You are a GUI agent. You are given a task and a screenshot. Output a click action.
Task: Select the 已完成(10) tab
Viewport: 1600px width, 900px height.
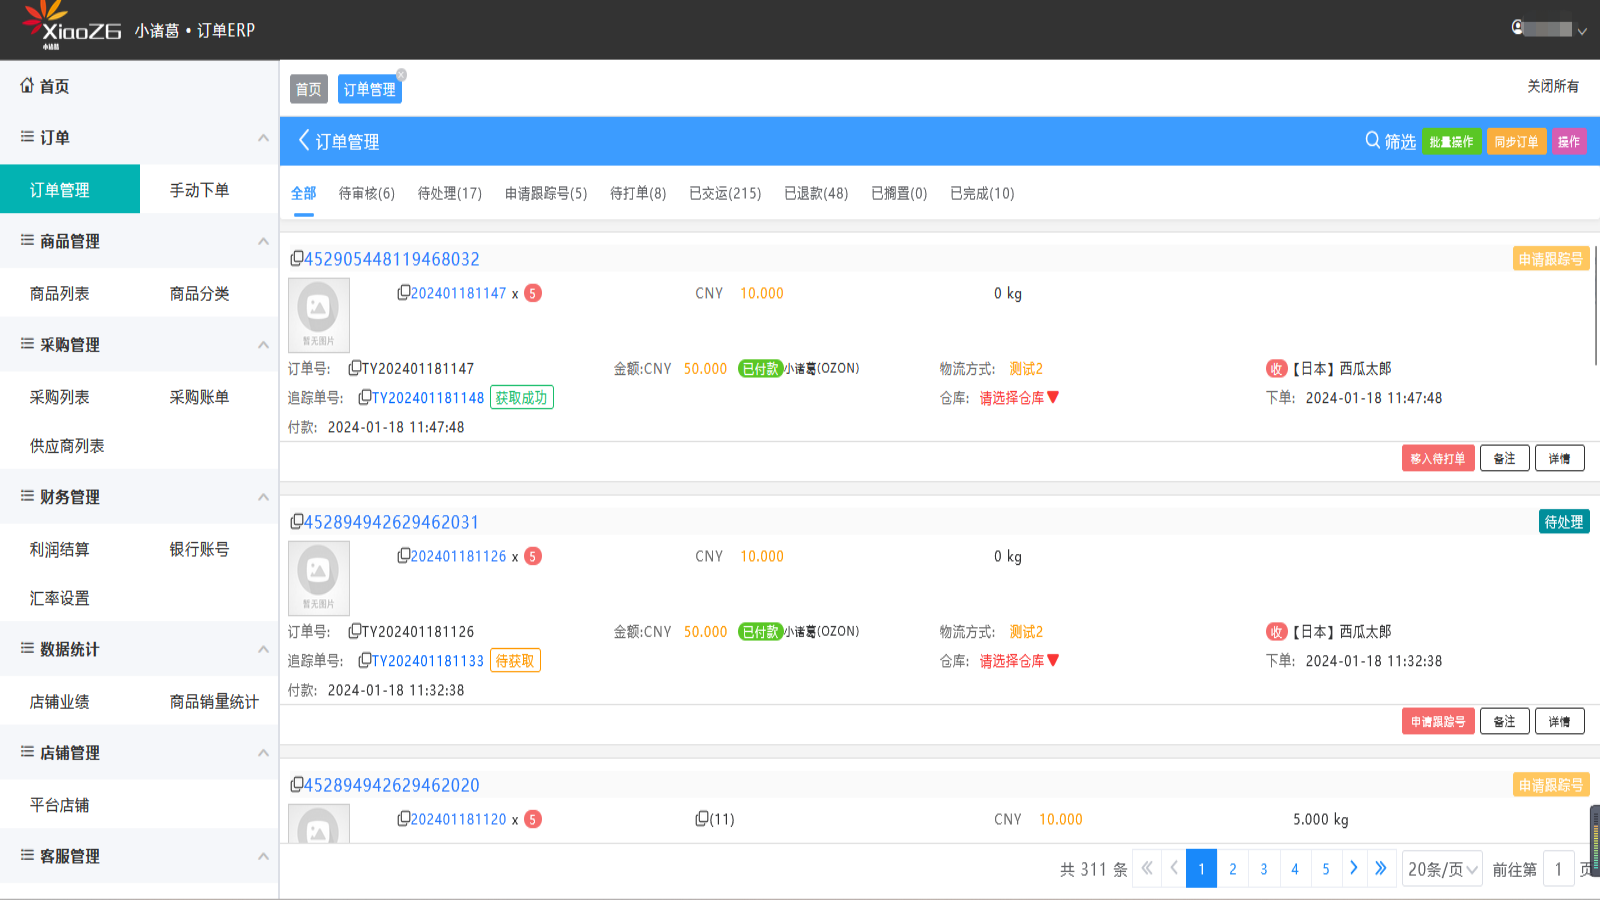pos(982,193)
